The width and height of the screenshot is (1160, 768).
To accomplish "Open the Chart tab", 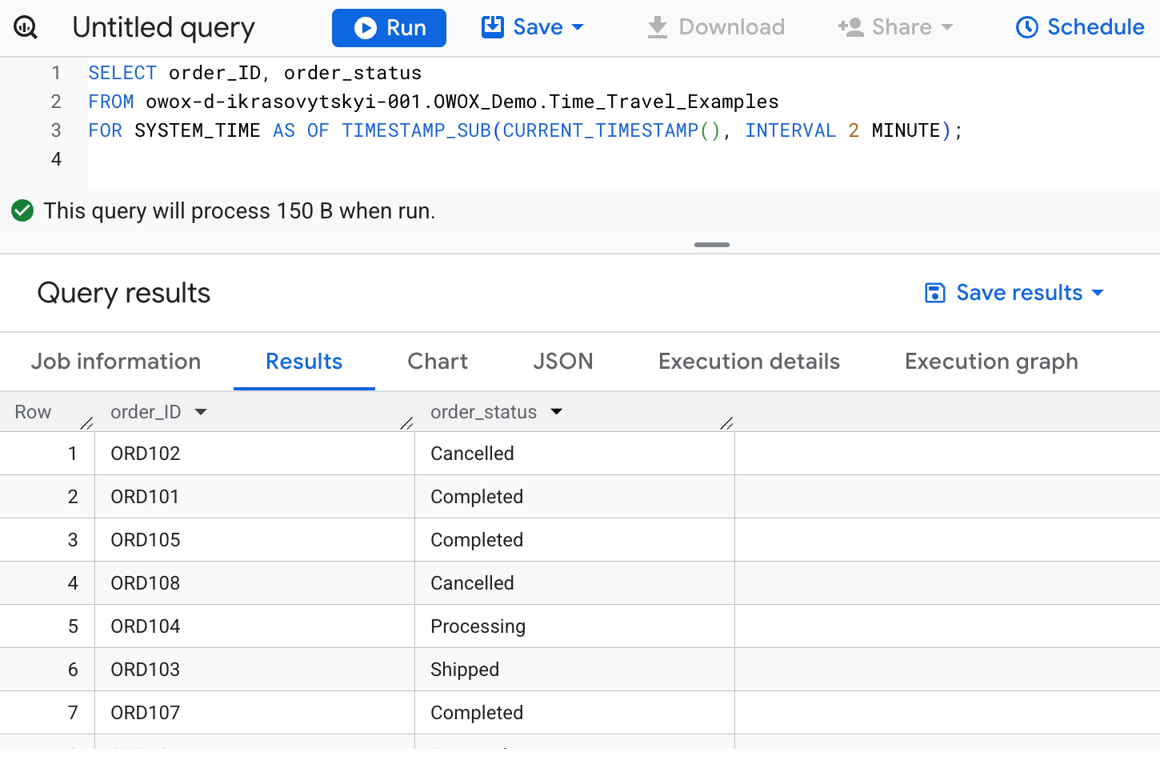I will coord(437,361).
